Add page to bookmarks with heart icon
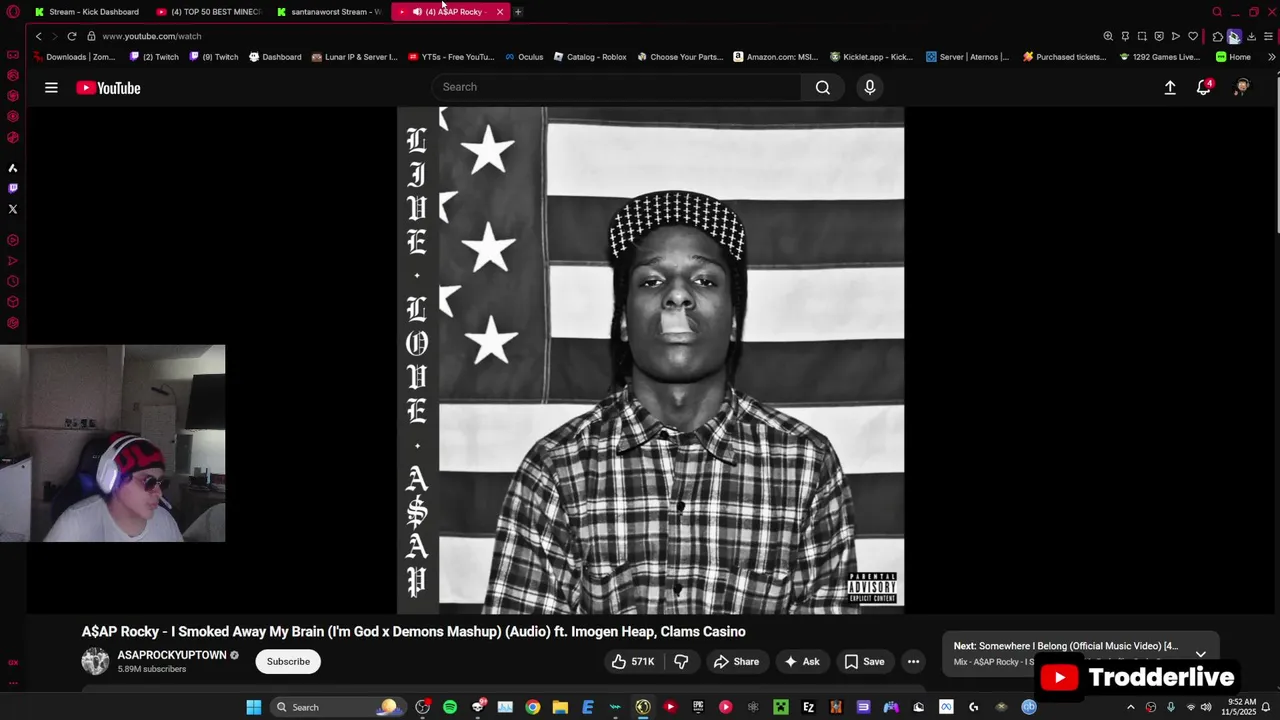The width and height of the screenshot is (1280, 720). click(x=1193, y=36)
